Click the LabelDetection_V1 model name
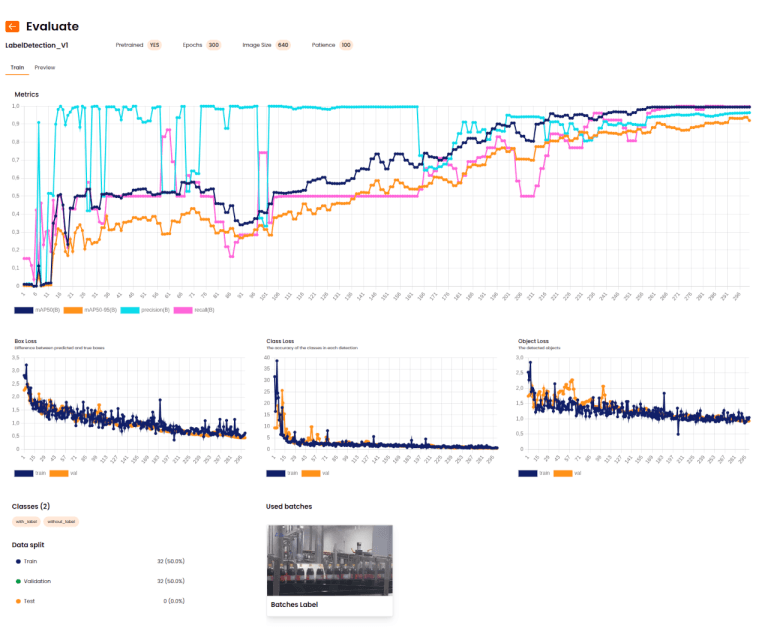Screen dimensions: 768x634 (x=37, y=46)
